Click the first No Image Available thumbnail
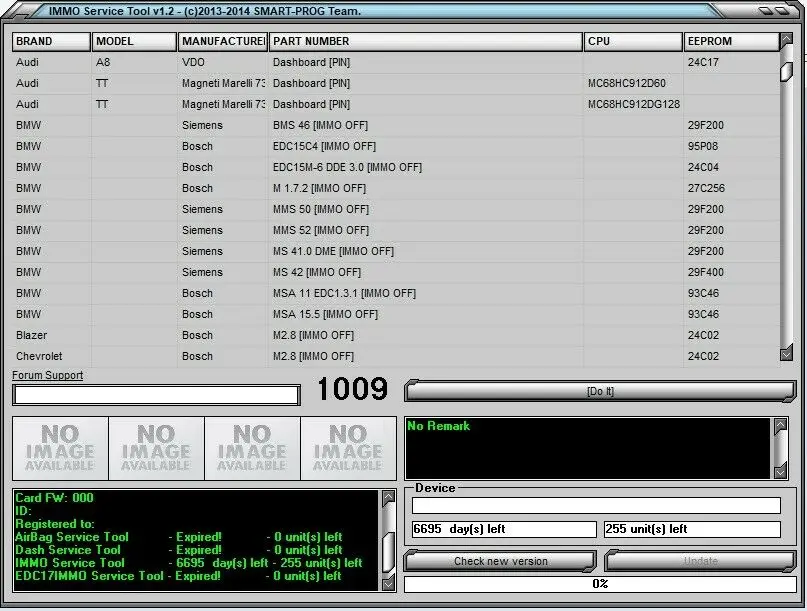The height and width of the screenshot is (611, 807). pos(60,448)
